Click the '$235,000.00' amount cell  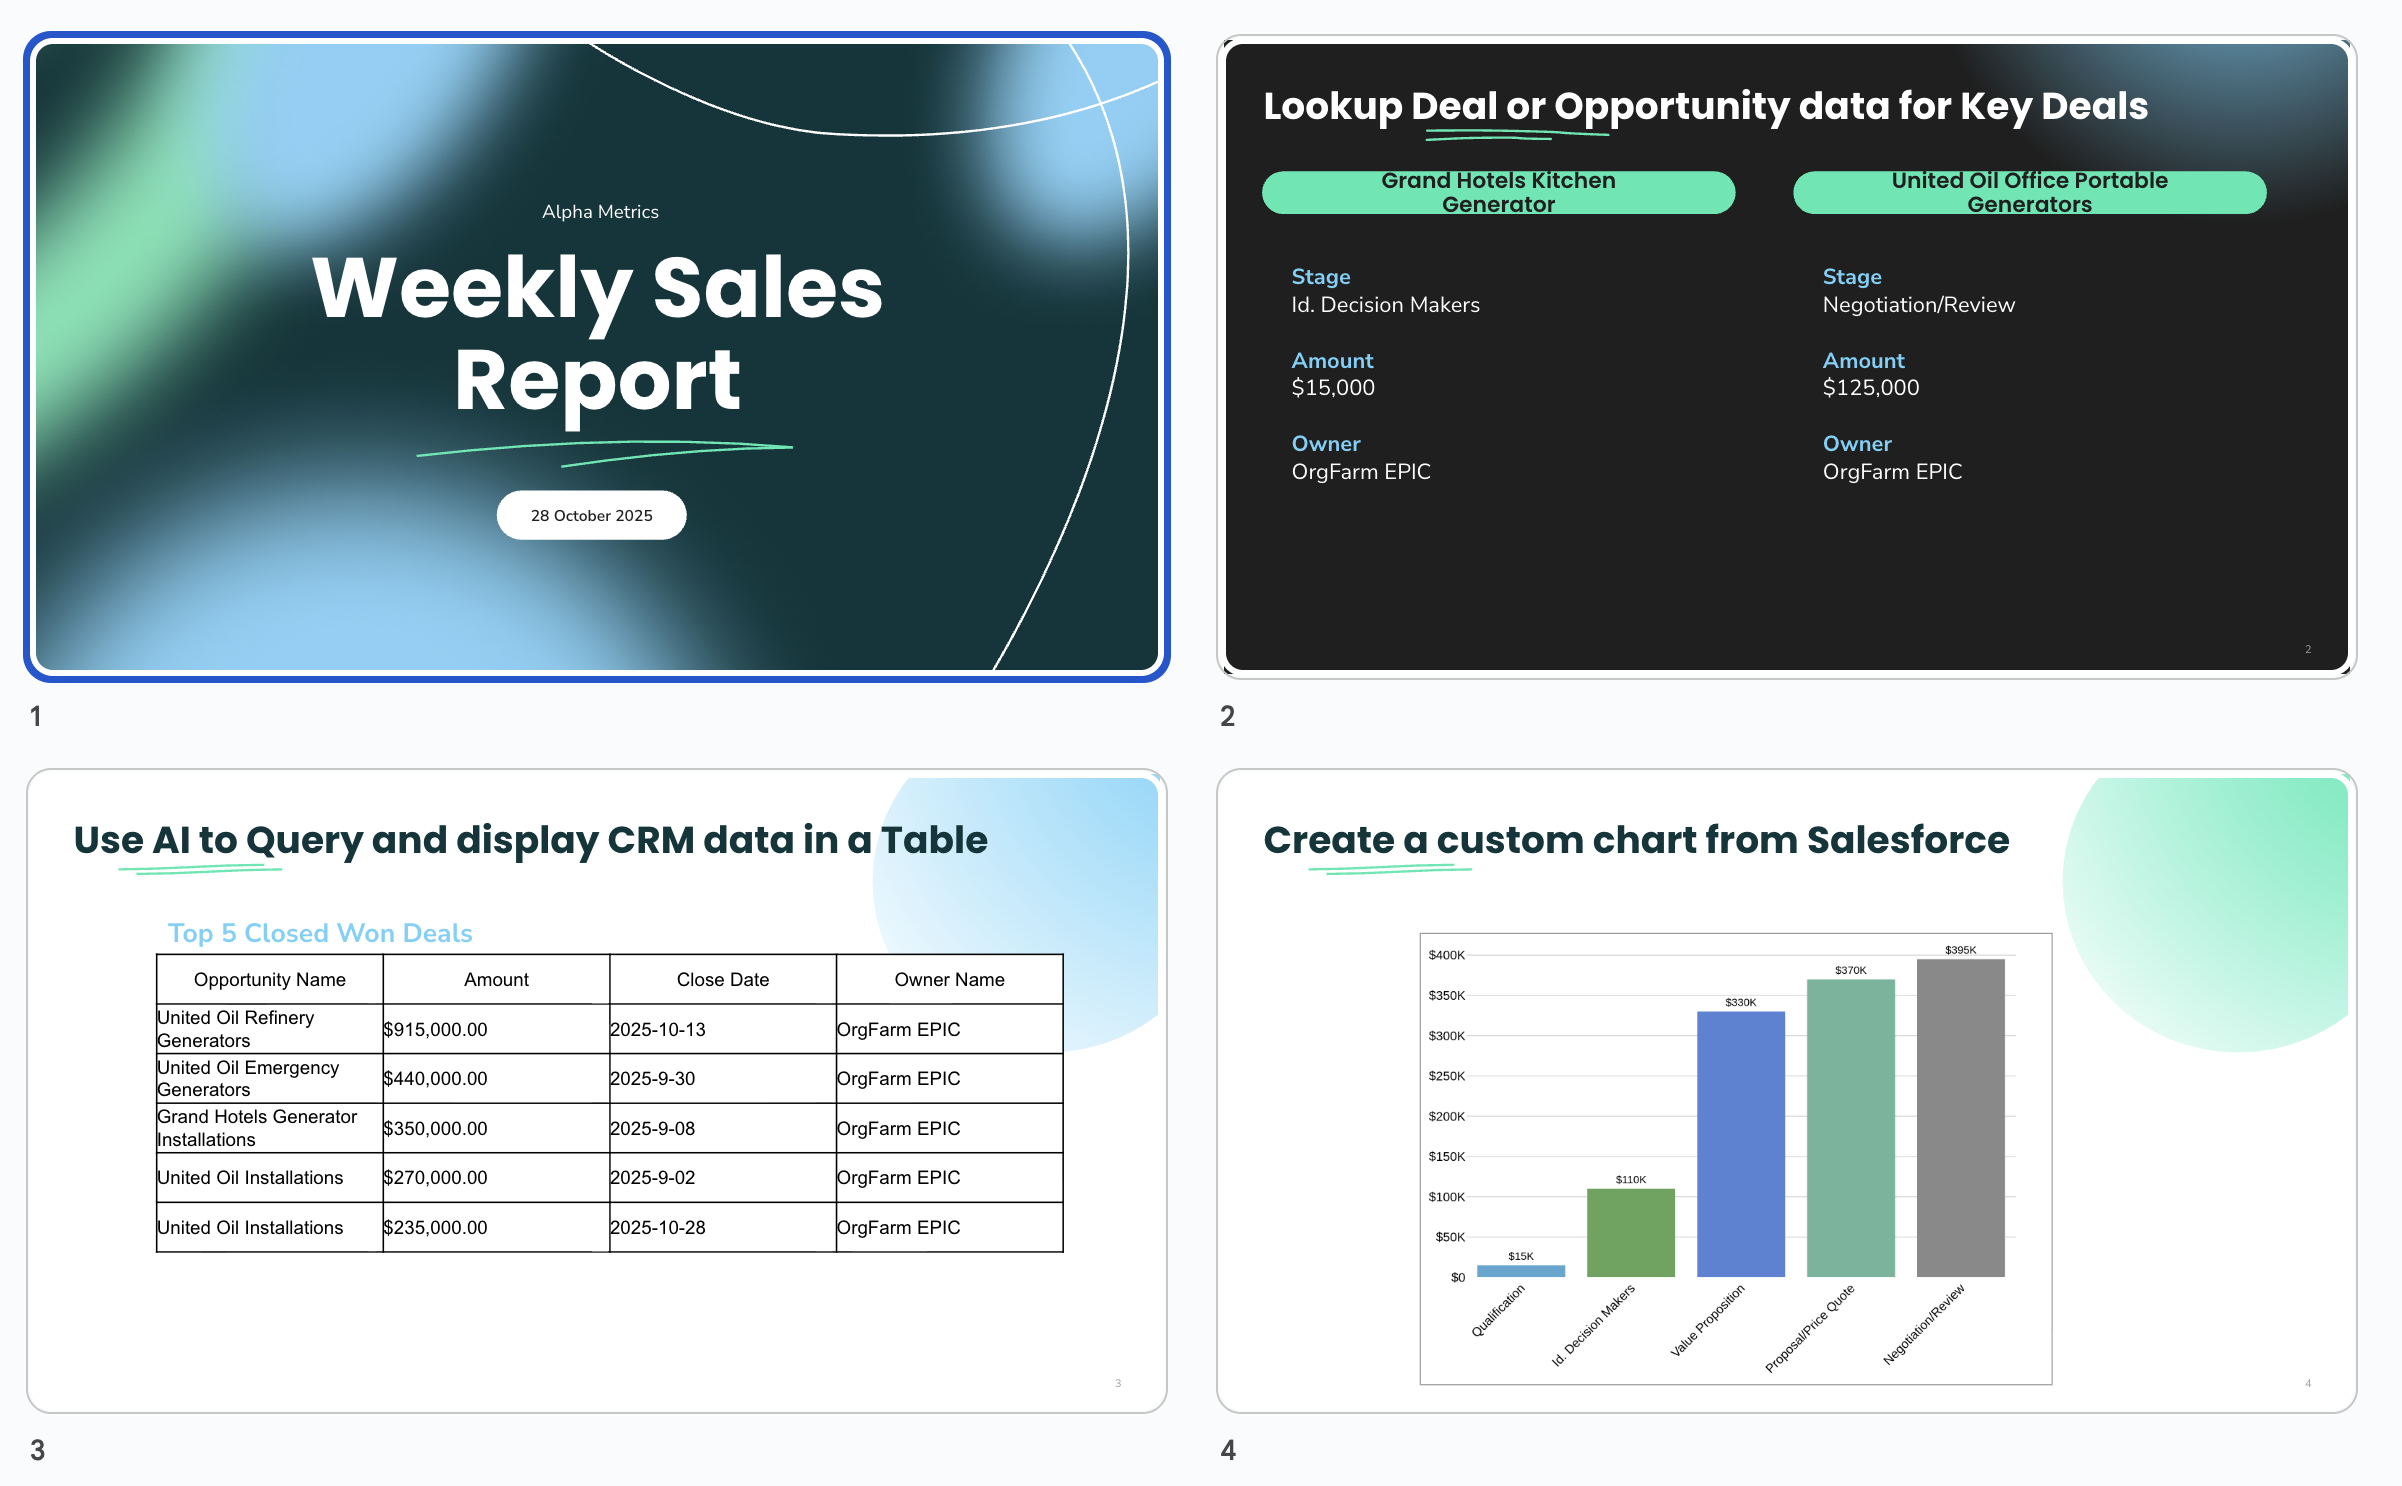click(496, 1227)
